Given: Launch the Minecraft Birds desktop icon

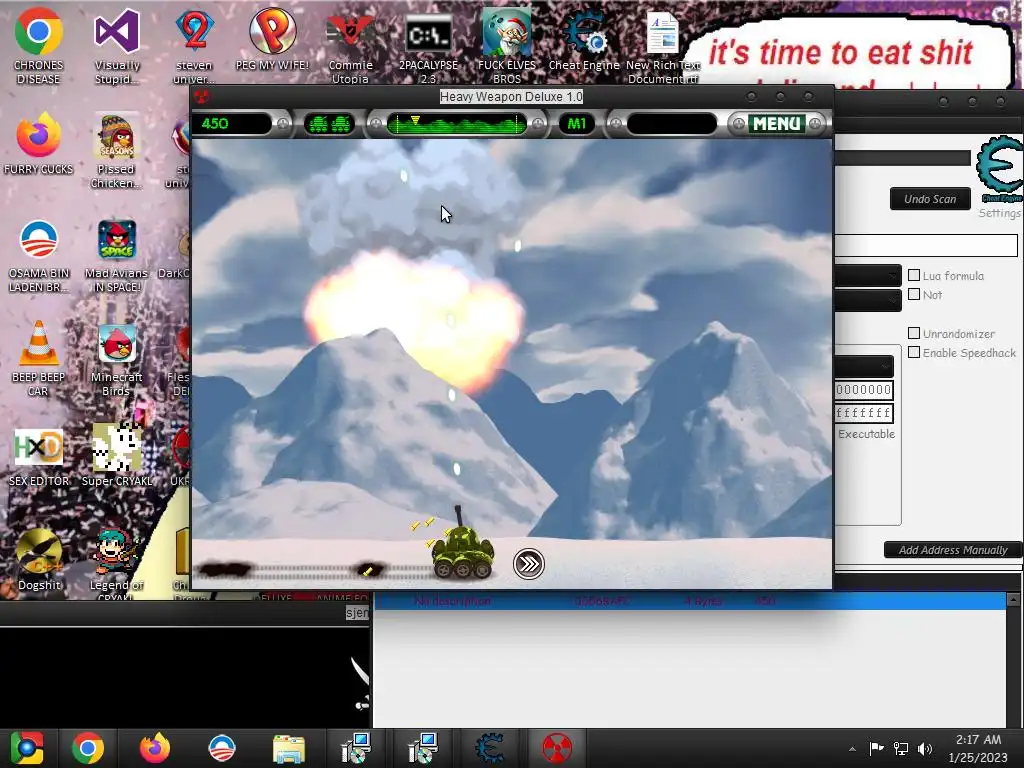Looking at the screenshot, I should 116,358.
